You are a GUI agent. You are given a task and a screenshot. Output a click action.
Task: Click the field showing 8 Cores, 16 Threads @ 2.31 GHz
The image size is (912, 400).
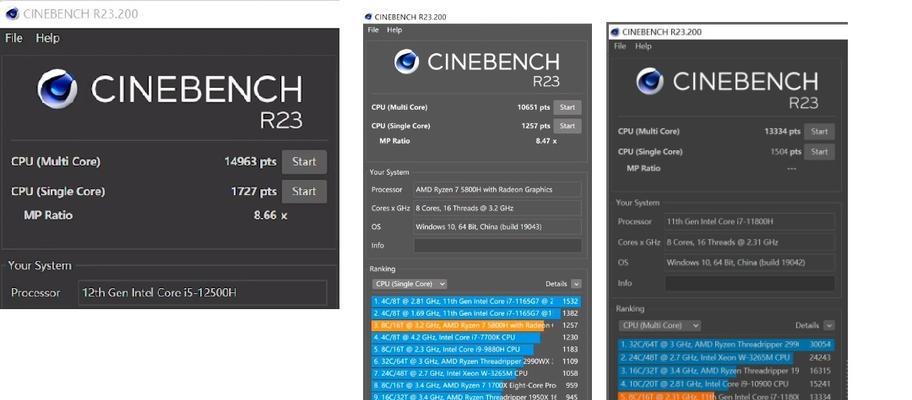point(750,242)
